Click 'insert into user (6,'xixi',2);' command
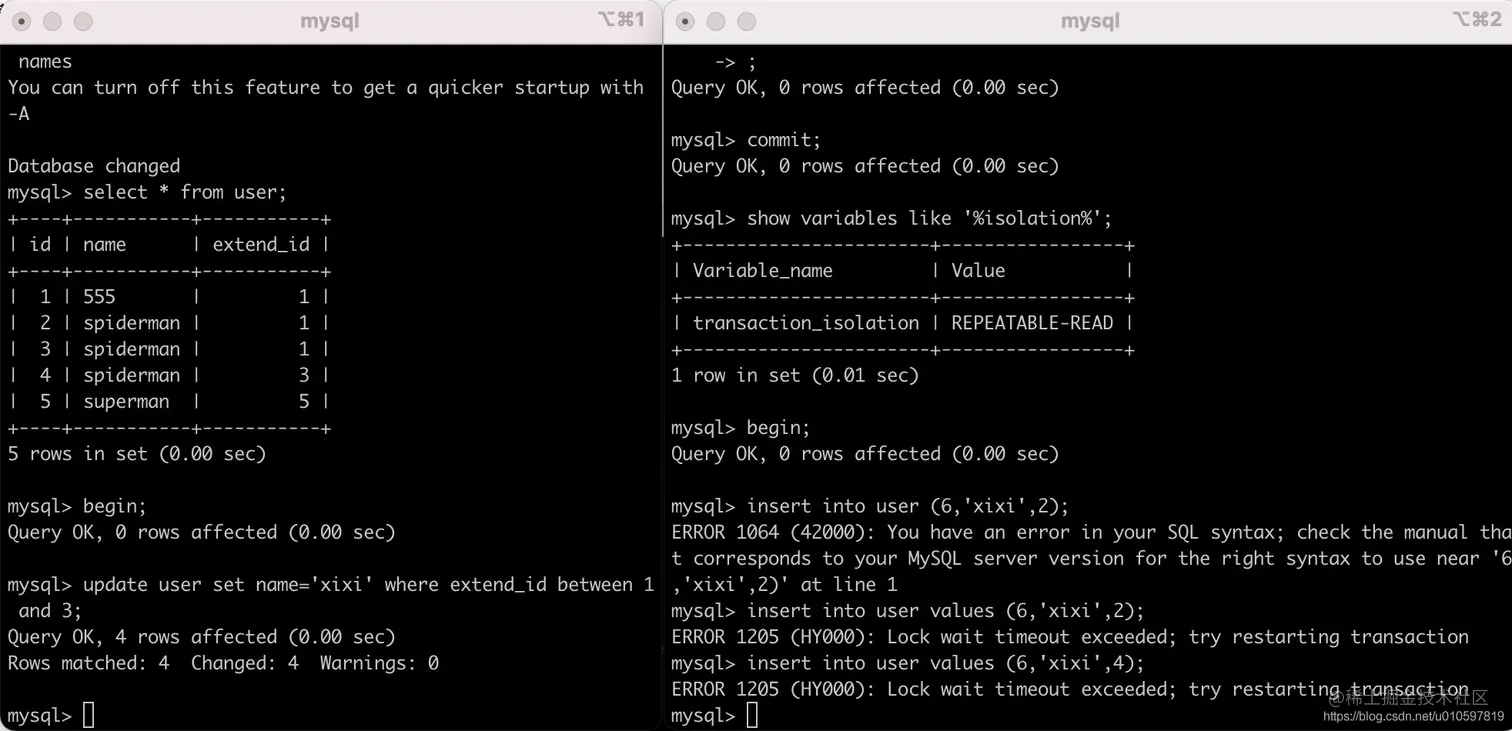Image resolution: width=1512 pixels, height=731 pixels. (908, 506)
